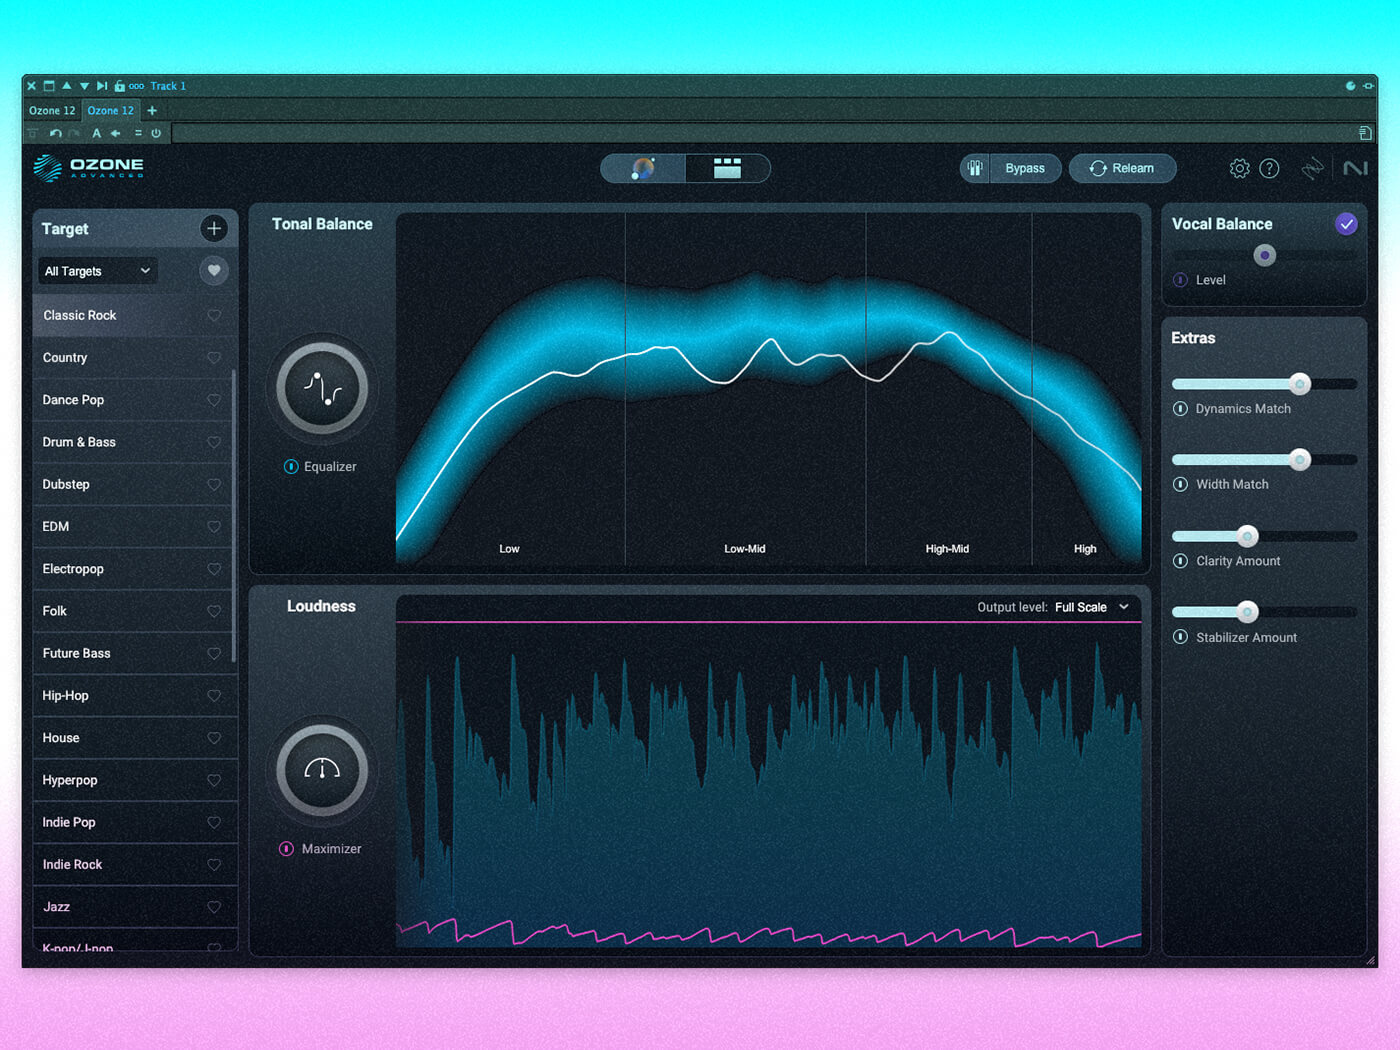
Task: Add a new plugin tab
Action: 152,111
